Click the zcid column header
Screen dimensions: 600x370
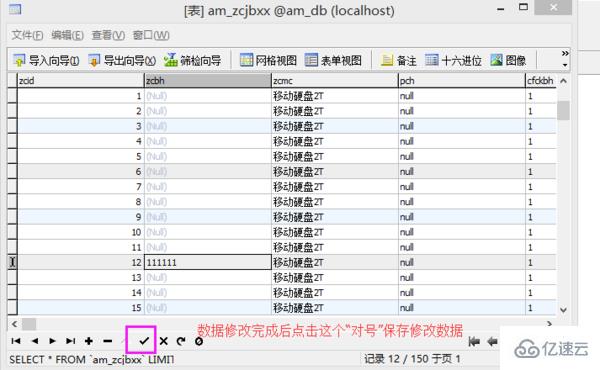click(x=81, y=81)
